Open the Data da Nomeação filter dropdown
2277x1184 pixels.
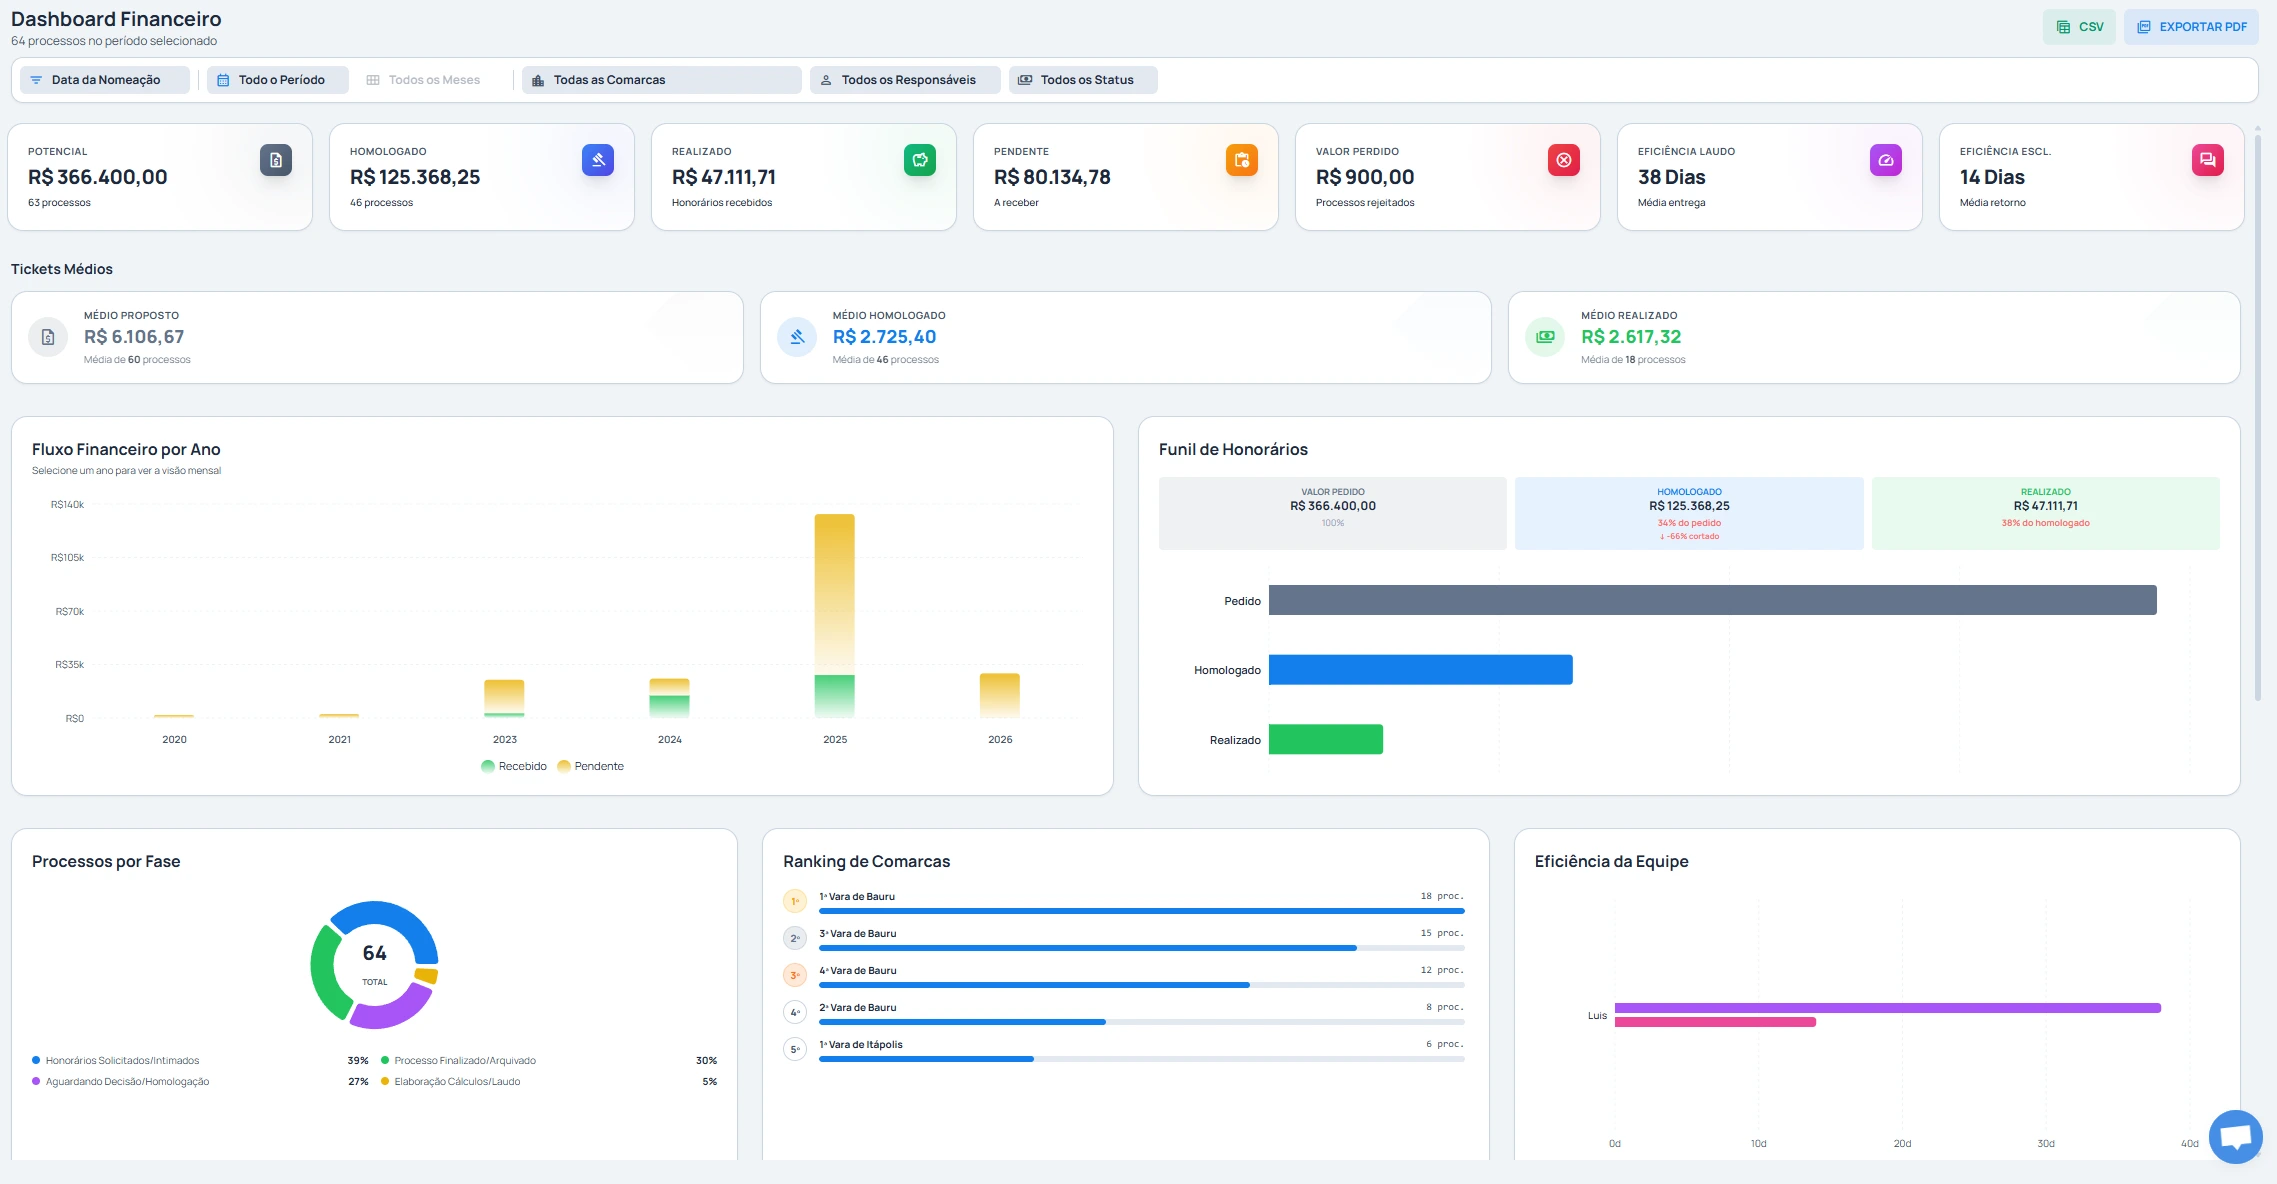tap(105, 80)
